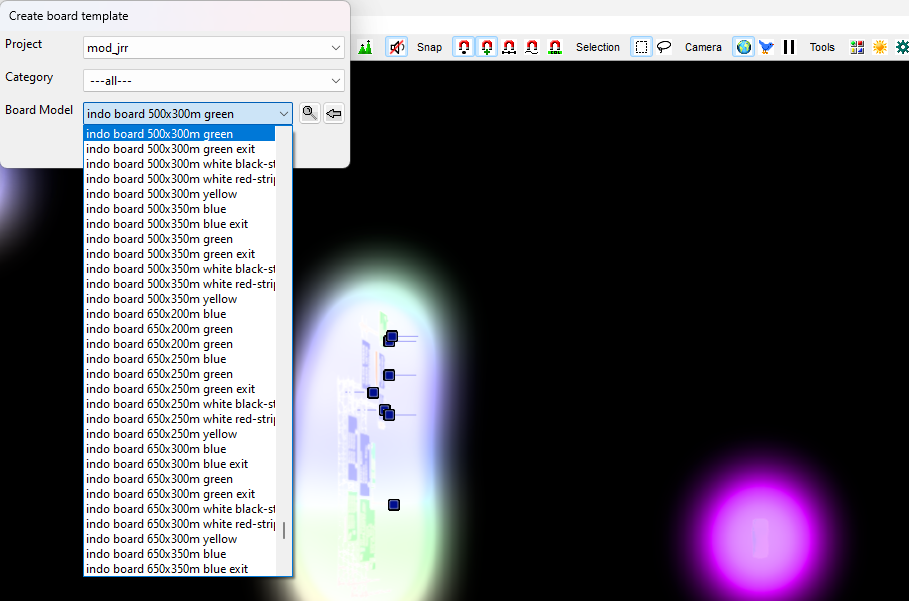909x601 pixels.
Task: Select indo board 650x300m green
Action: point(180,479)
